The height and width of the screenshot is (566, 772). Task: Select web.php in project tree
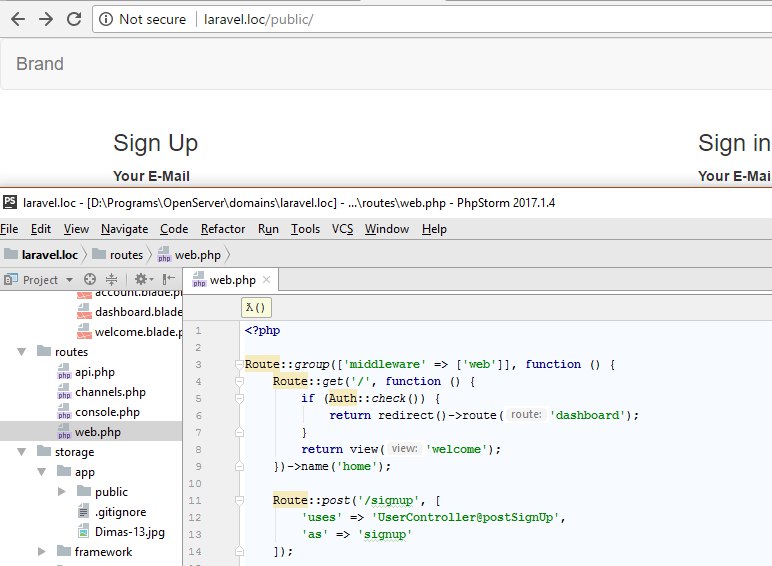[x=89, y=432]
